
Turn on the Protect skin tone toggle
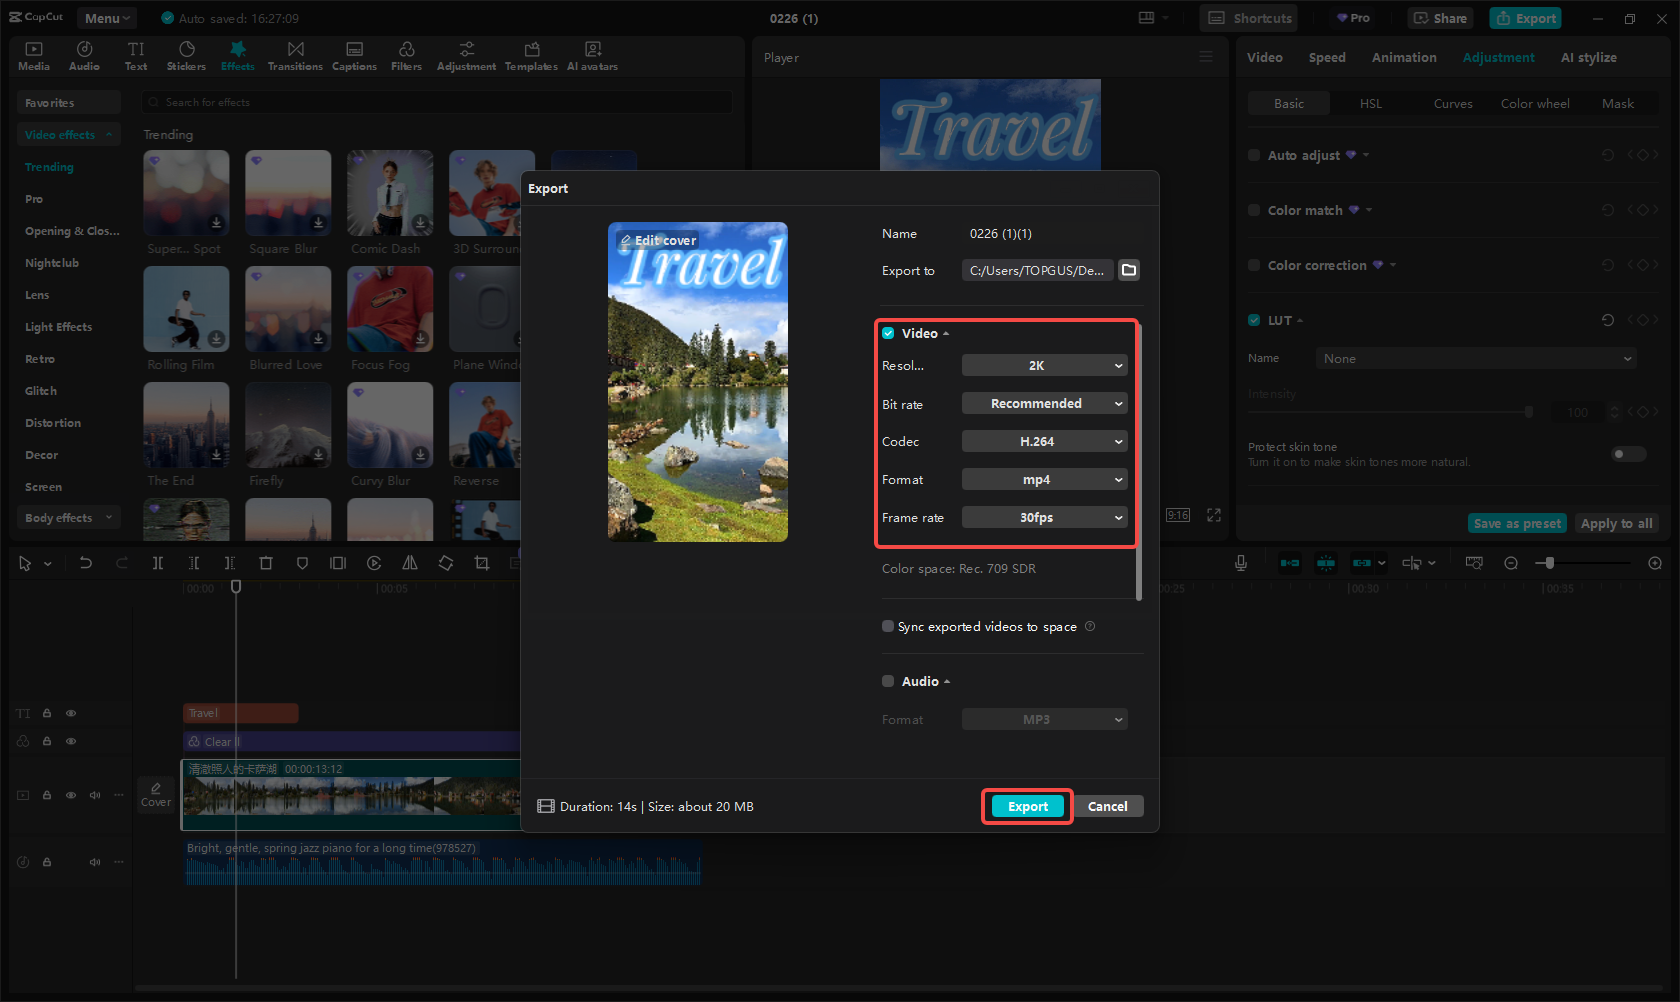pyautogui.click(x=1628, y=453)
